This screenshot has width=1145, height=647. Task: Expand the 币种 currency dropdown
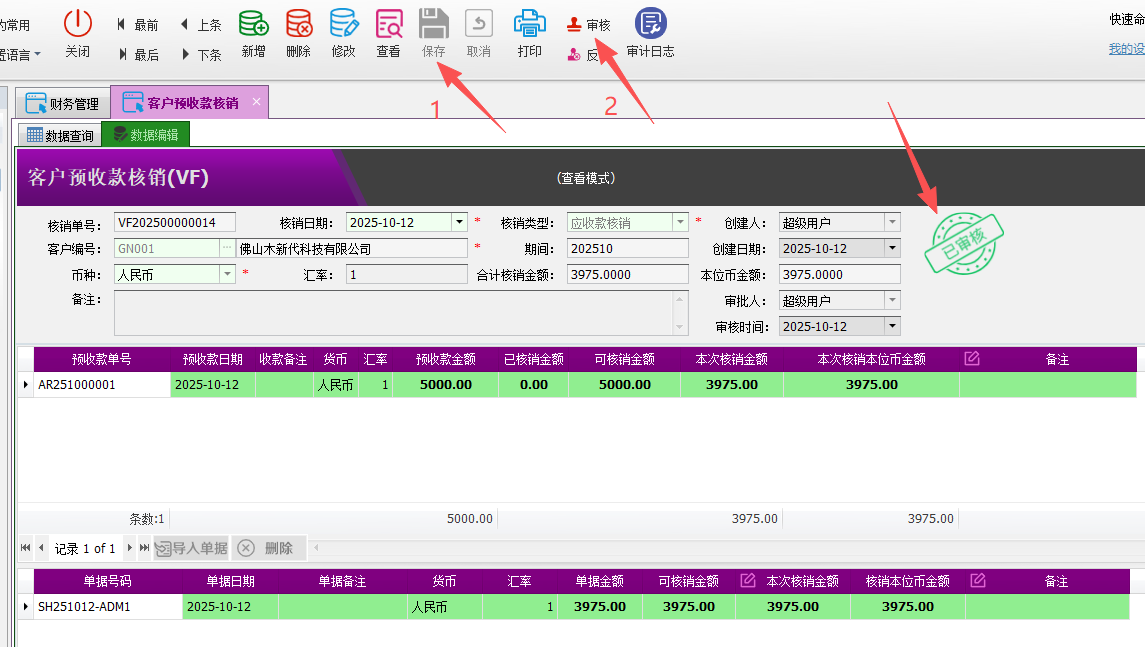click(225, 273)
